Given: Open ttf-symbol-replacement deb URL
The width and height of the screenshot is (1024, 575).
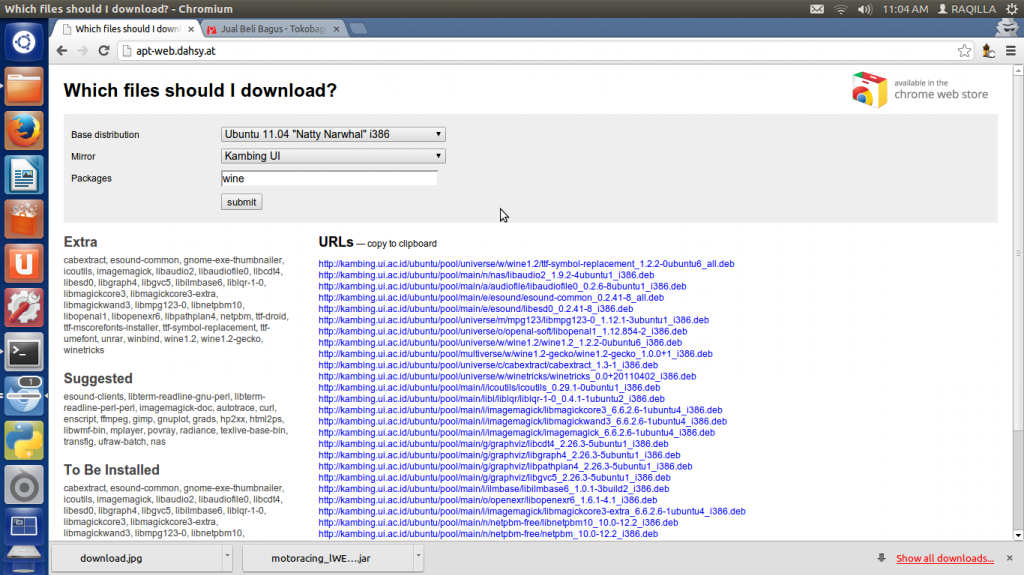Looking at the screenshot, I should (526, 264).
